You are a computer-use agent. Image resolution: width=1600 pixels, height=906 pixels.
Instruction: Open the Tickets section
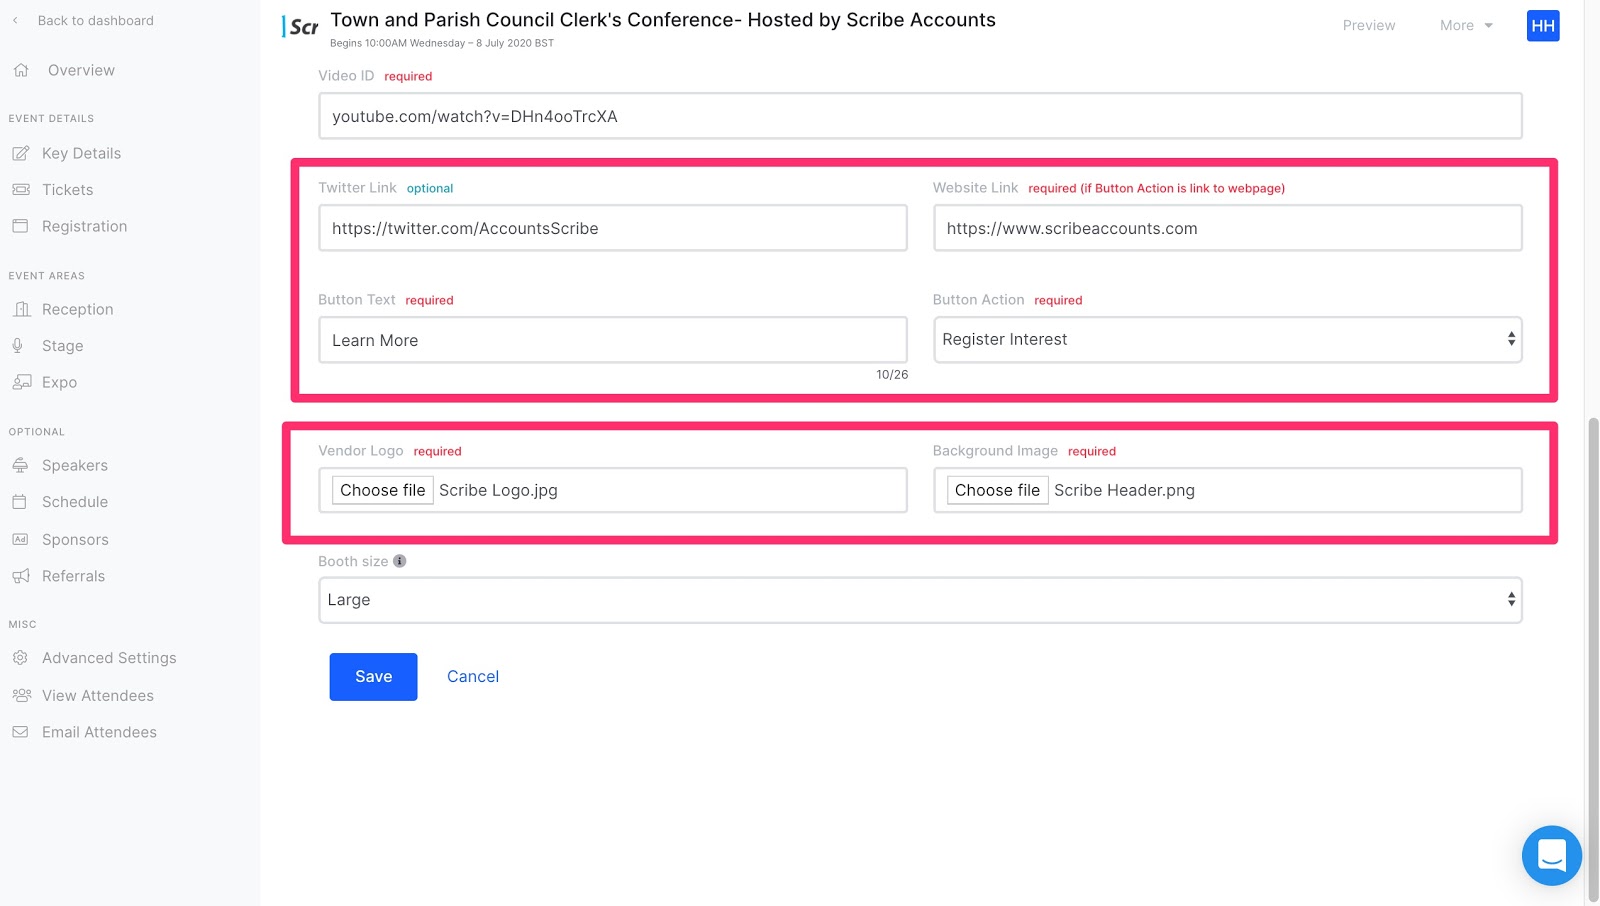[x=67, y=189]
